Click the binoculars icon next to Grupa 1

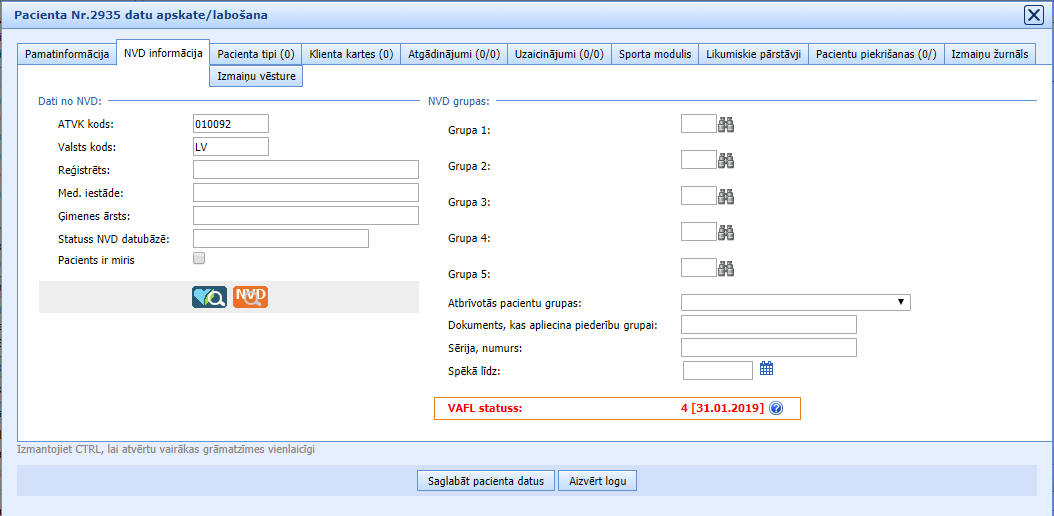click(x=726, y=124)
